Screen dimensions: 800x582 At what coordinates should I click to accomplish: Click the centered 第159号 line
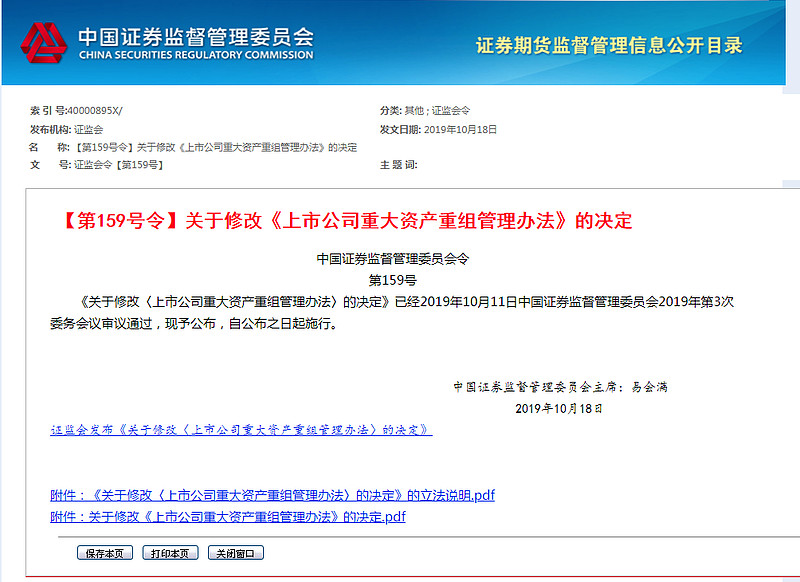(x=392, y=281)
